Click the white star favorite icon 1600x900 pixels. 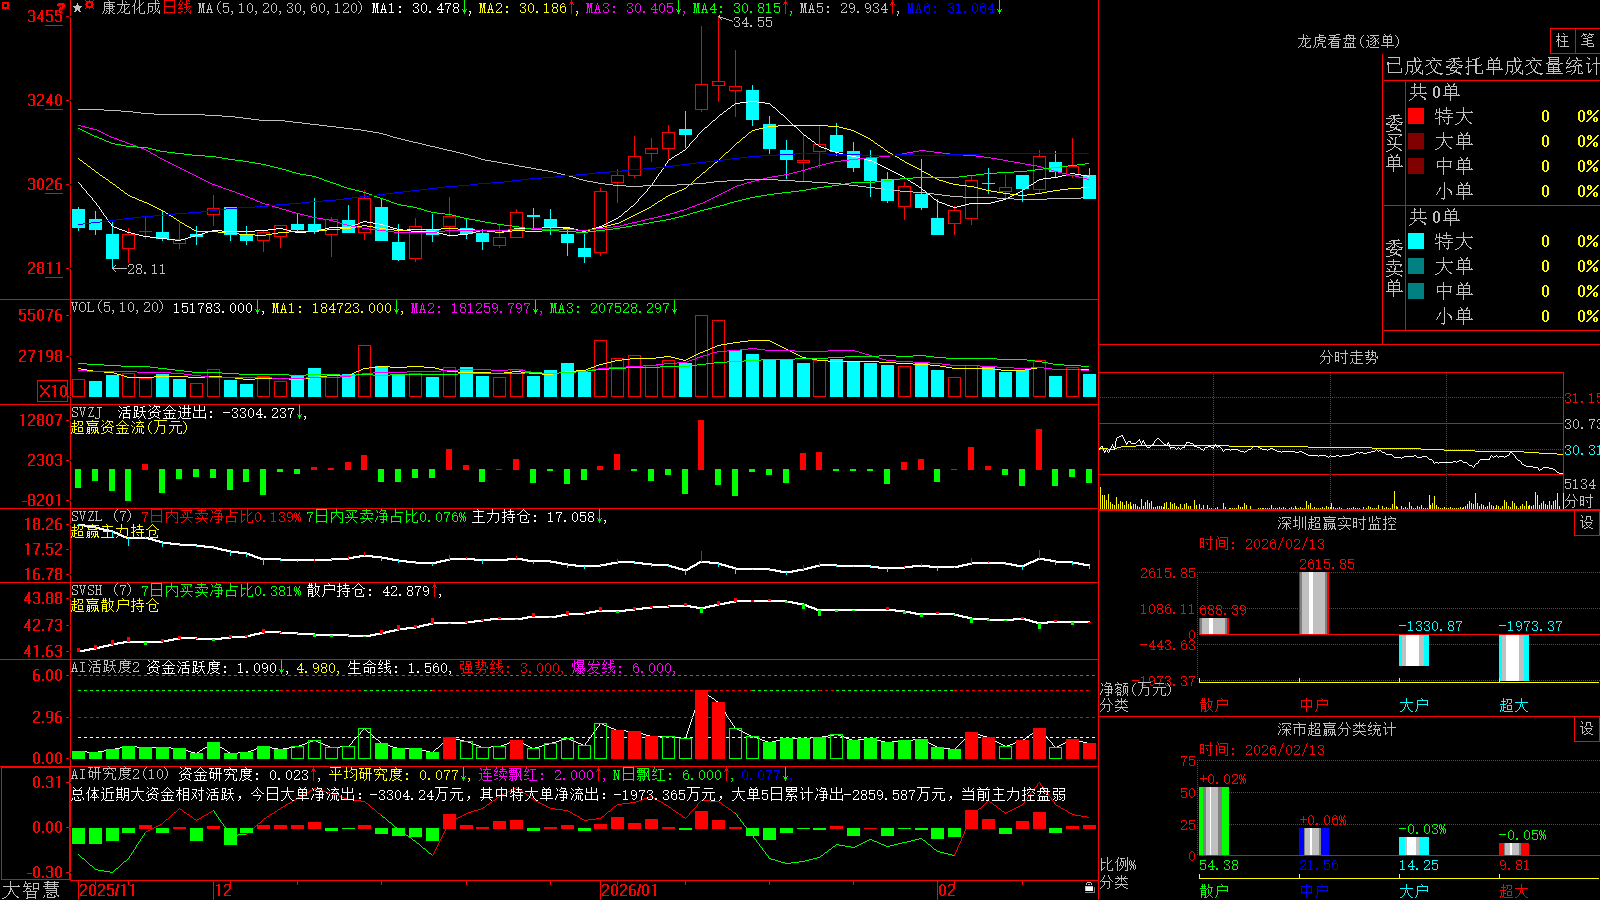click(x=78, y=8)
